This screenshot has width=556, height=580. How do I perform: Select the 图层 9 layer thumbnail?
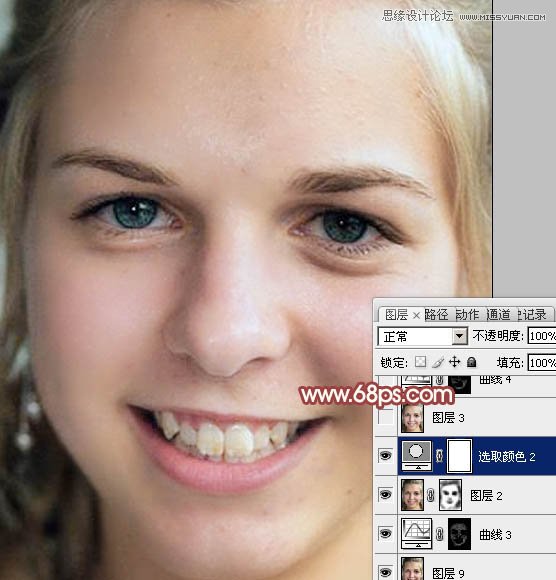tap(412, 569)
